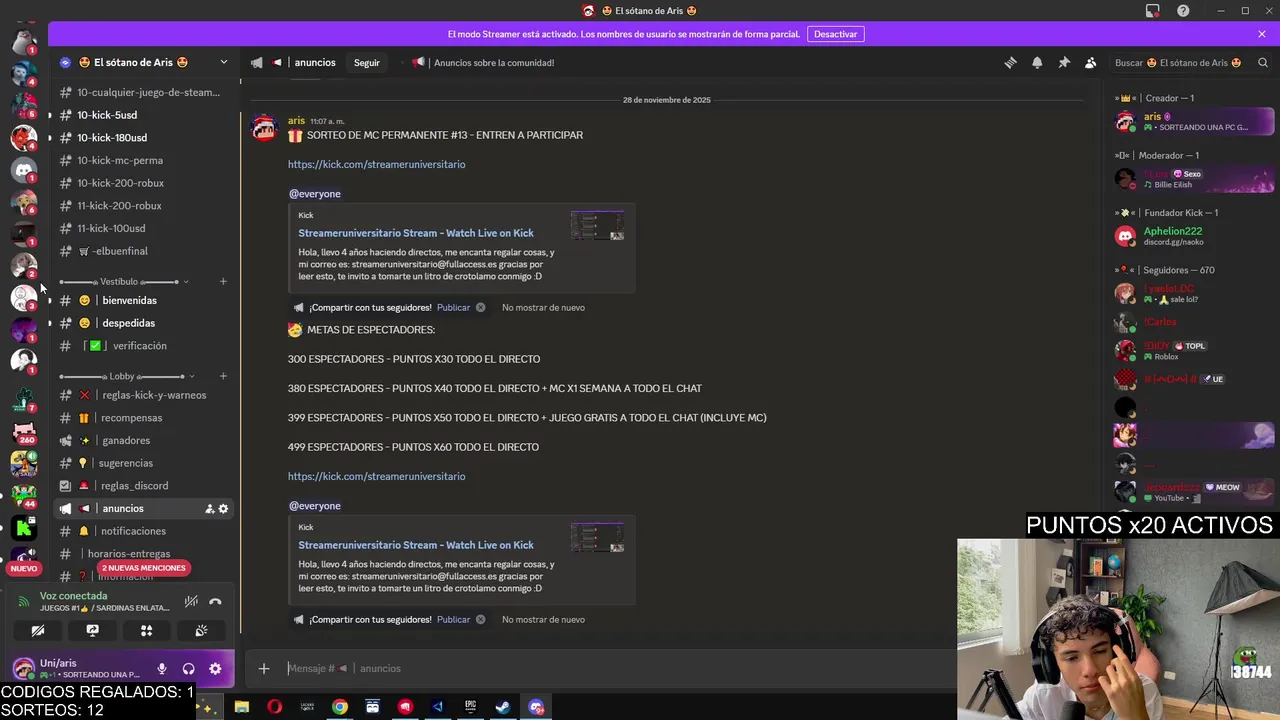Open notification settings bell icon
Image resolution: width=1280 pixels, height=720 pixels.
pos(1037,62)
